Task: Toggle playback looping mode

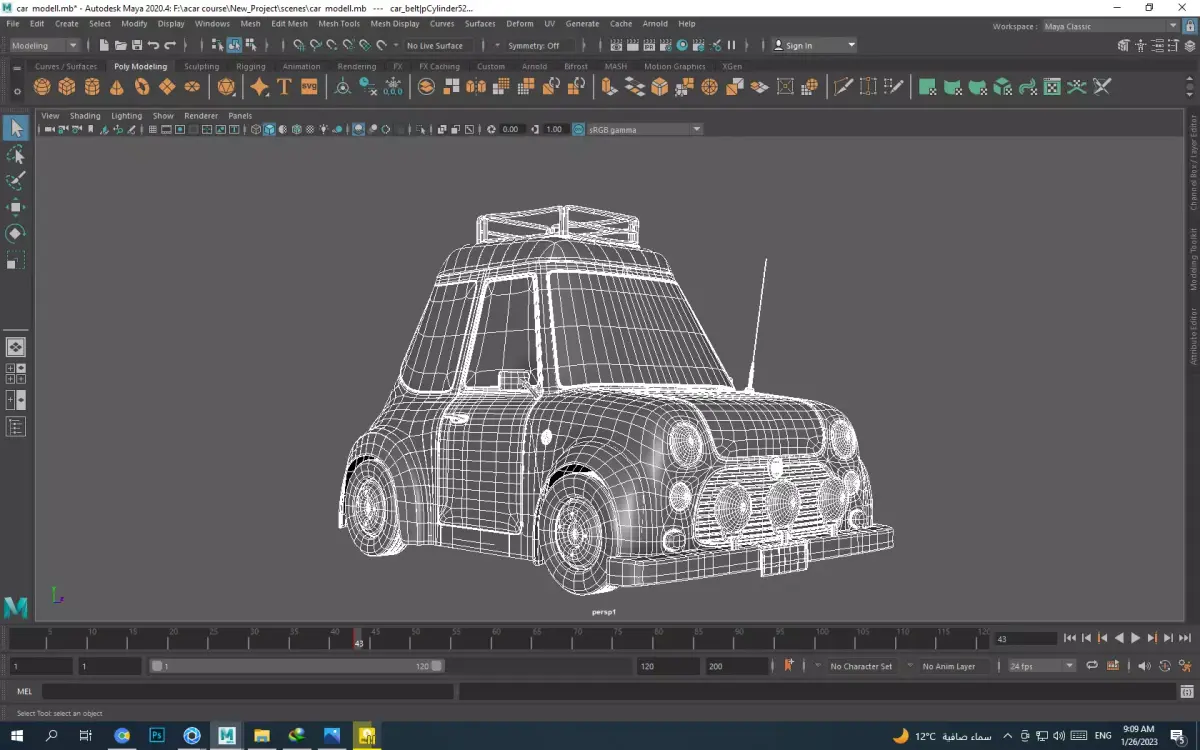Action: point(1092,666)
